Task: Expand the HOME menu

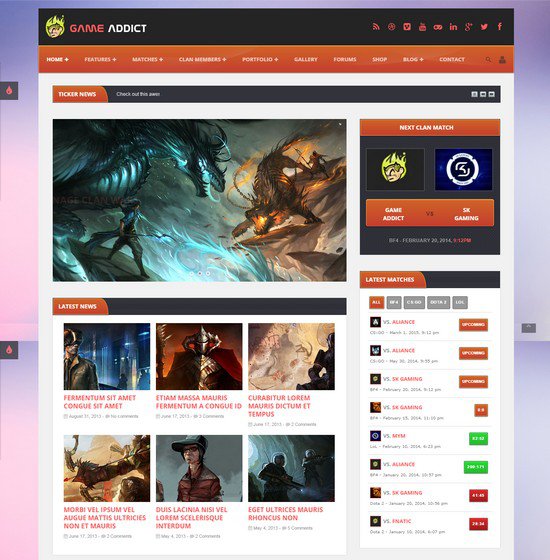Action: pyautogui.click(x=57, y=59)
